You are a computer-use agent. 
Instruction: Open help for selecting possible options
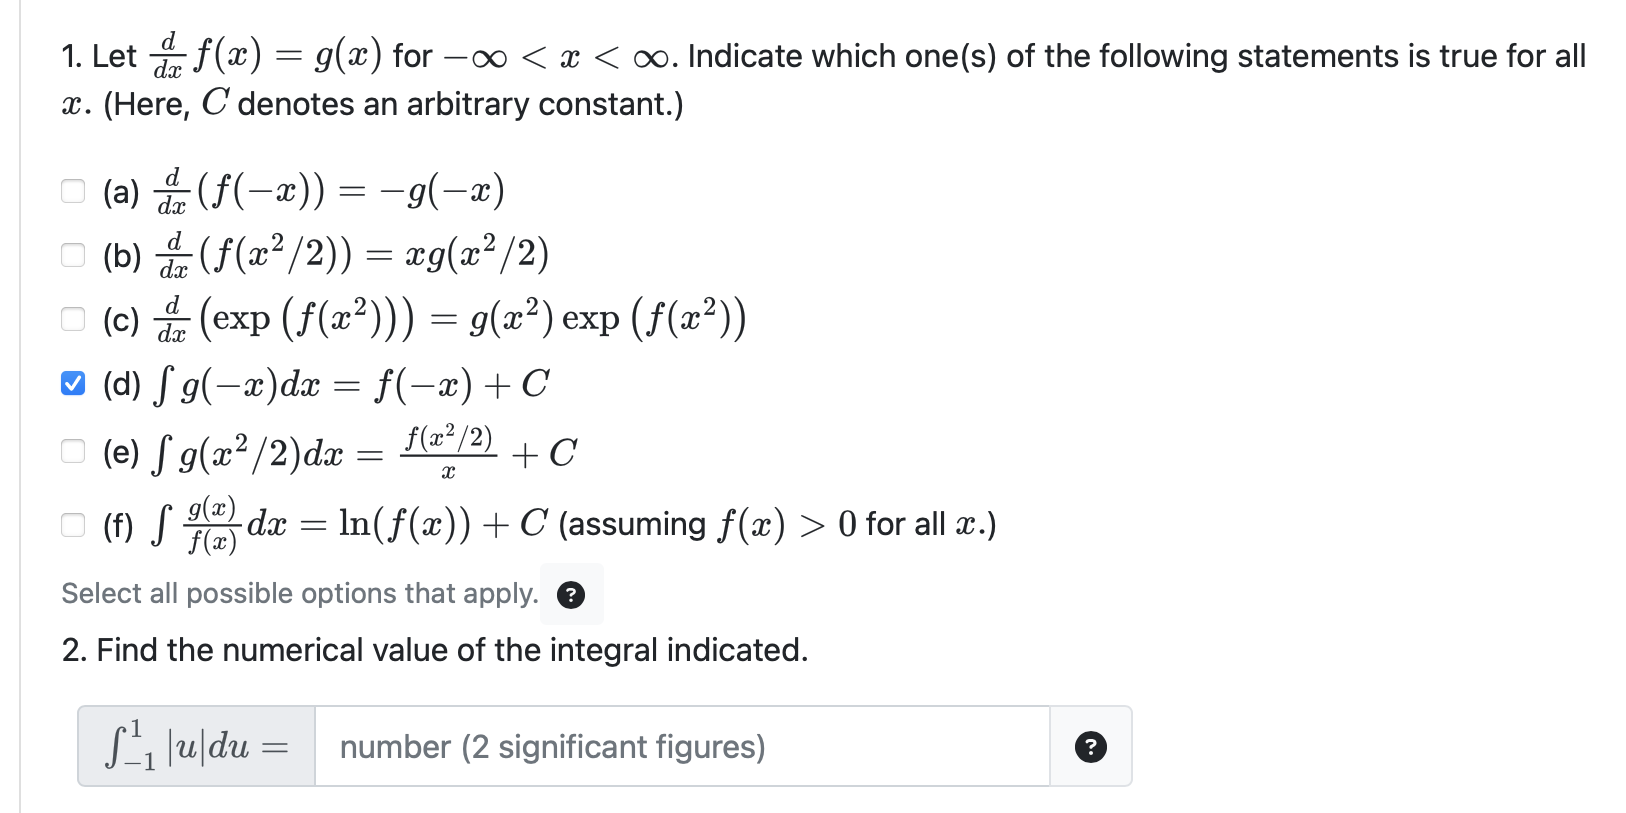tap(571, 595)
